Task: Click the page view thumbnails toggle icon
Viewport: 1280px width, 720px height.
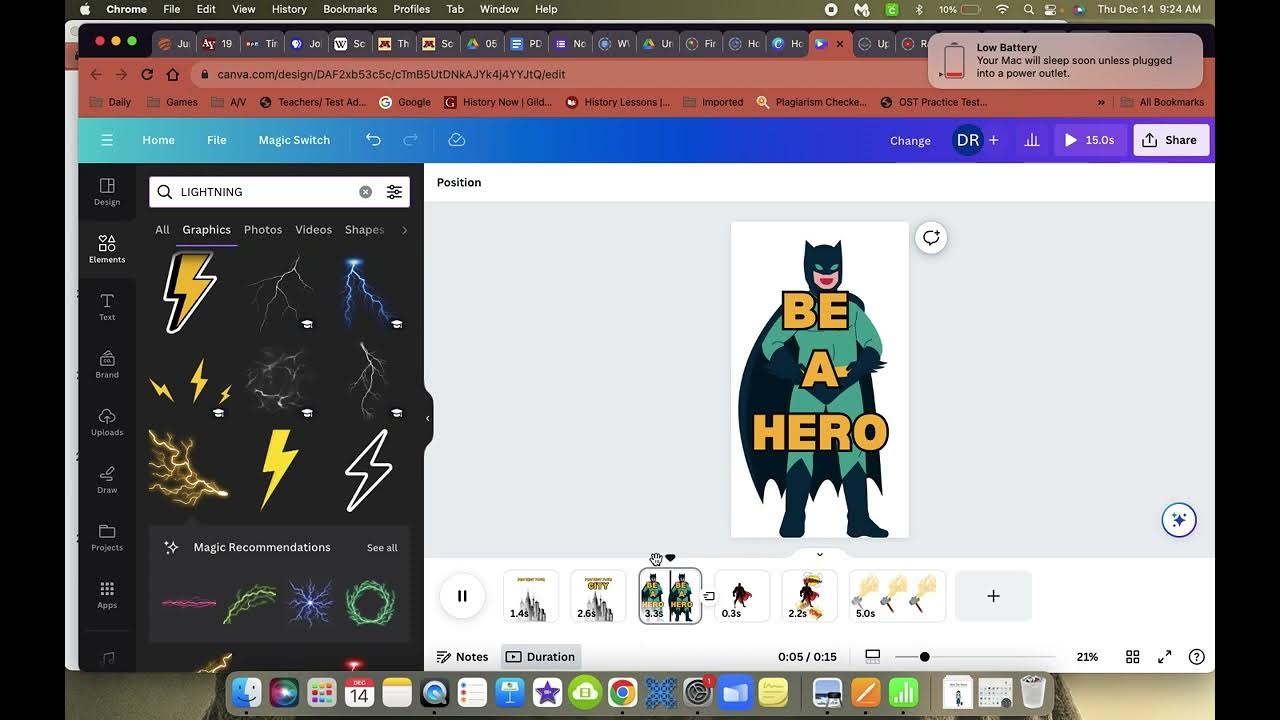Action: tap(872, 657)
